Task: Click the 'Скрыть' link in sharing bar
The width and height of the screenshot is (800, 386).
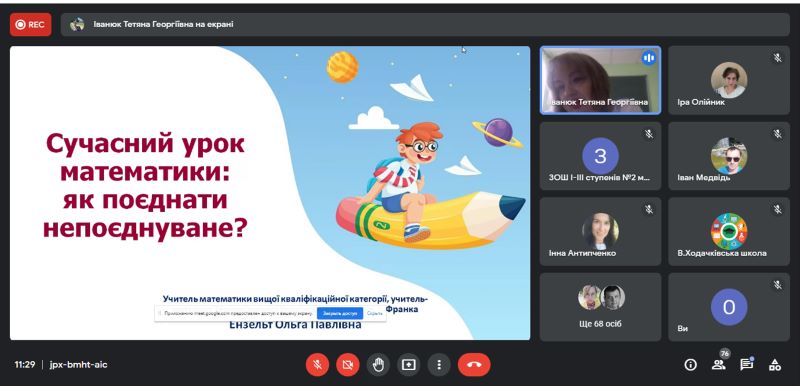Action: tap(374, 313)
